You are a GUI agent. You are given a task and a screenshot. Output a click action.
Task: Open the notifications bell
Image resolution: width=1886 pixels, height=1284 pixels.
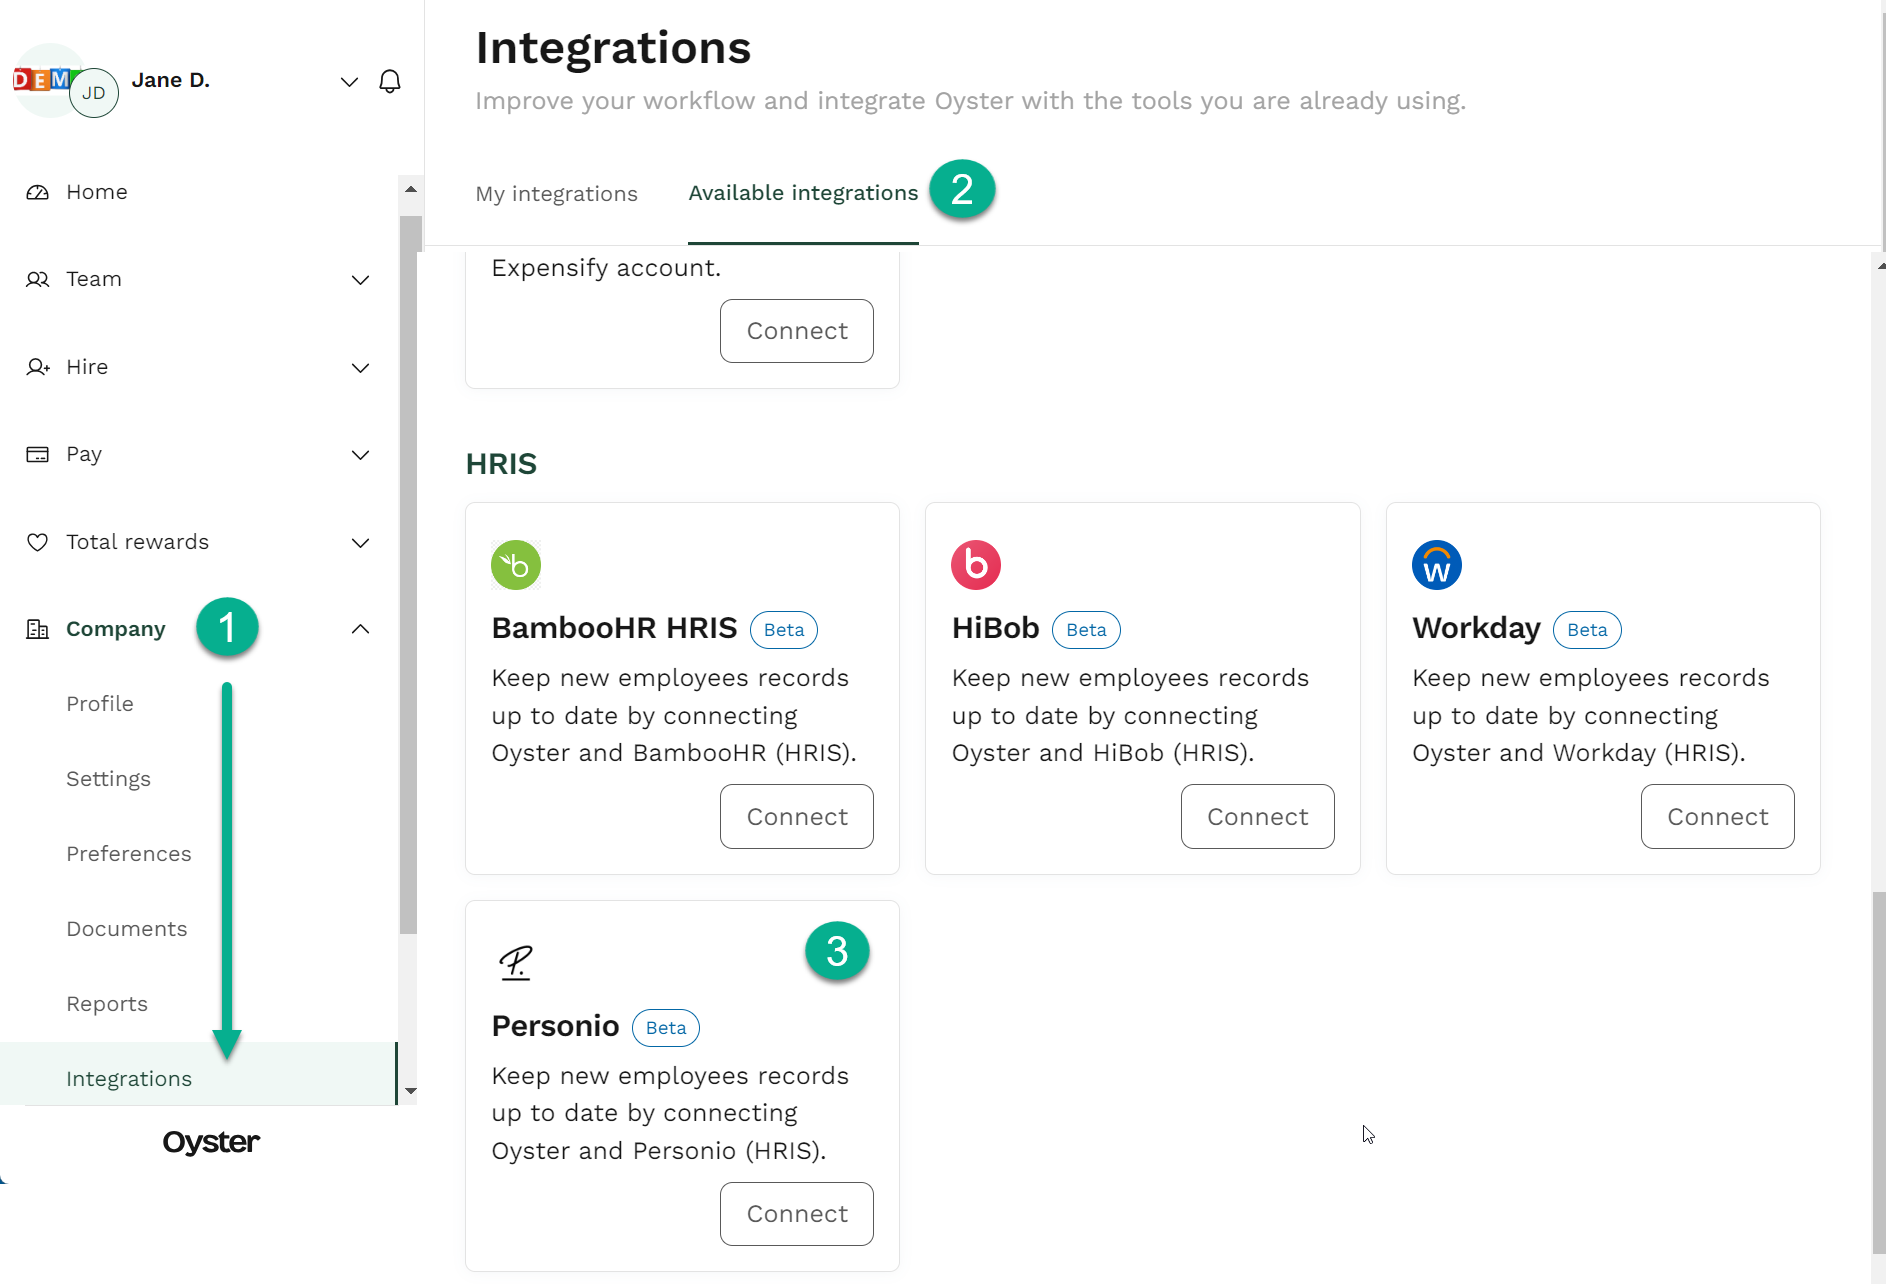coord(390,81)
